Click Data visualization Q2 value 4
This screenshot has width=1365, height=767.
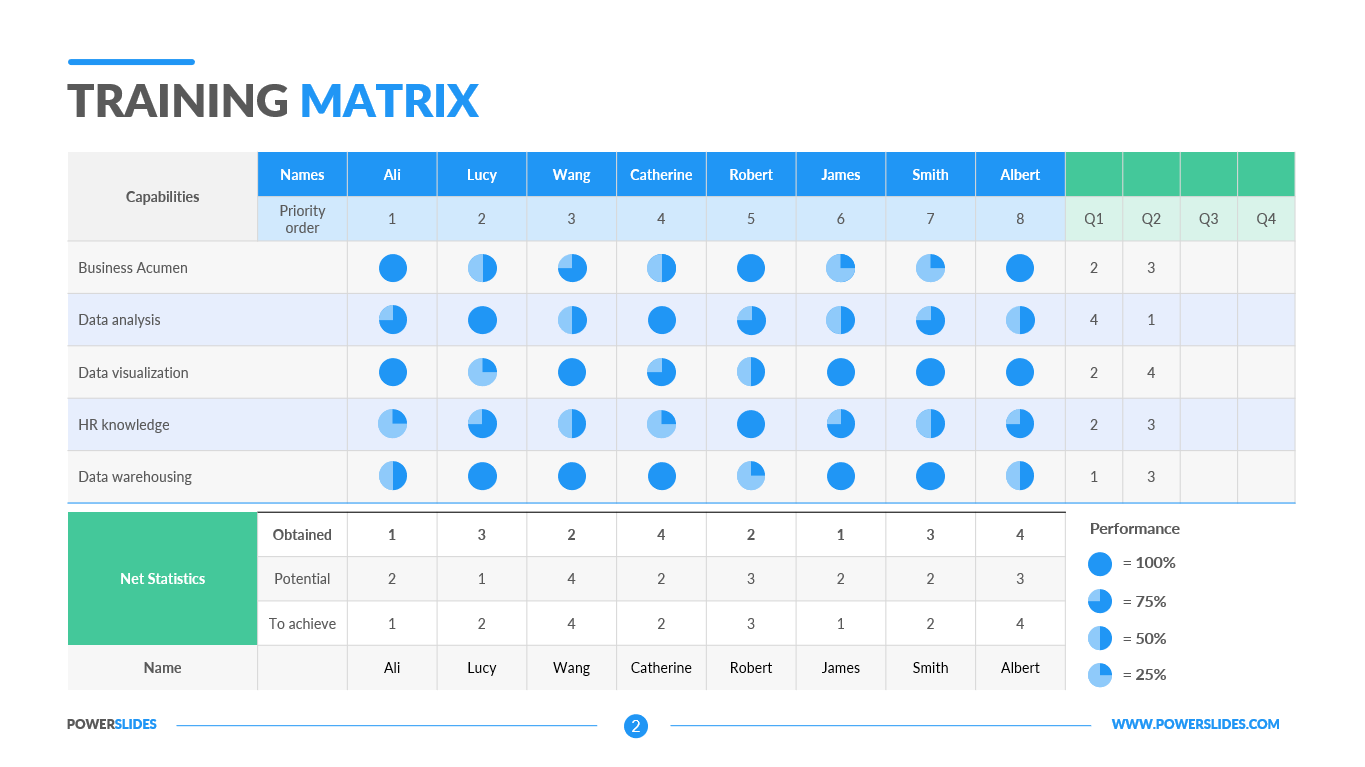pyautogui.click(x=1151, y=372)
